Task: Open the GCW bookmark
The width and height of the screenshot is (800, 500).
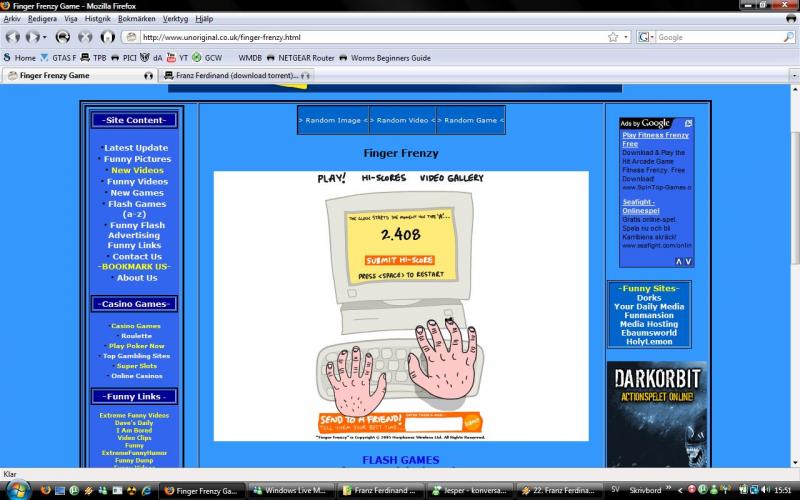Action: [207, 58]
